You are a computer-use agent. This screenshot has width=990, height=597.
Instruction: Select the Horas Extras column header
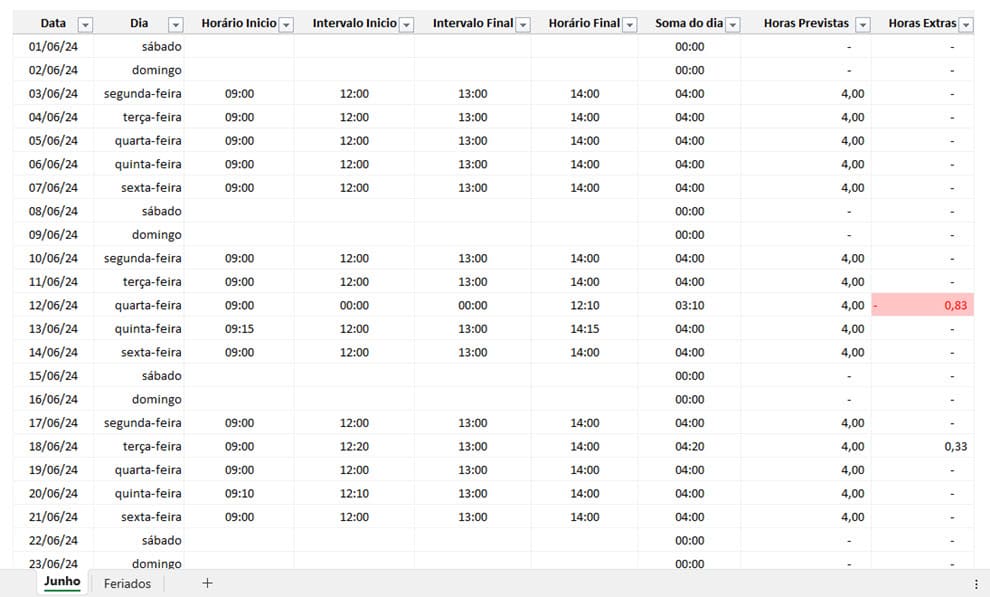[922, 23]
